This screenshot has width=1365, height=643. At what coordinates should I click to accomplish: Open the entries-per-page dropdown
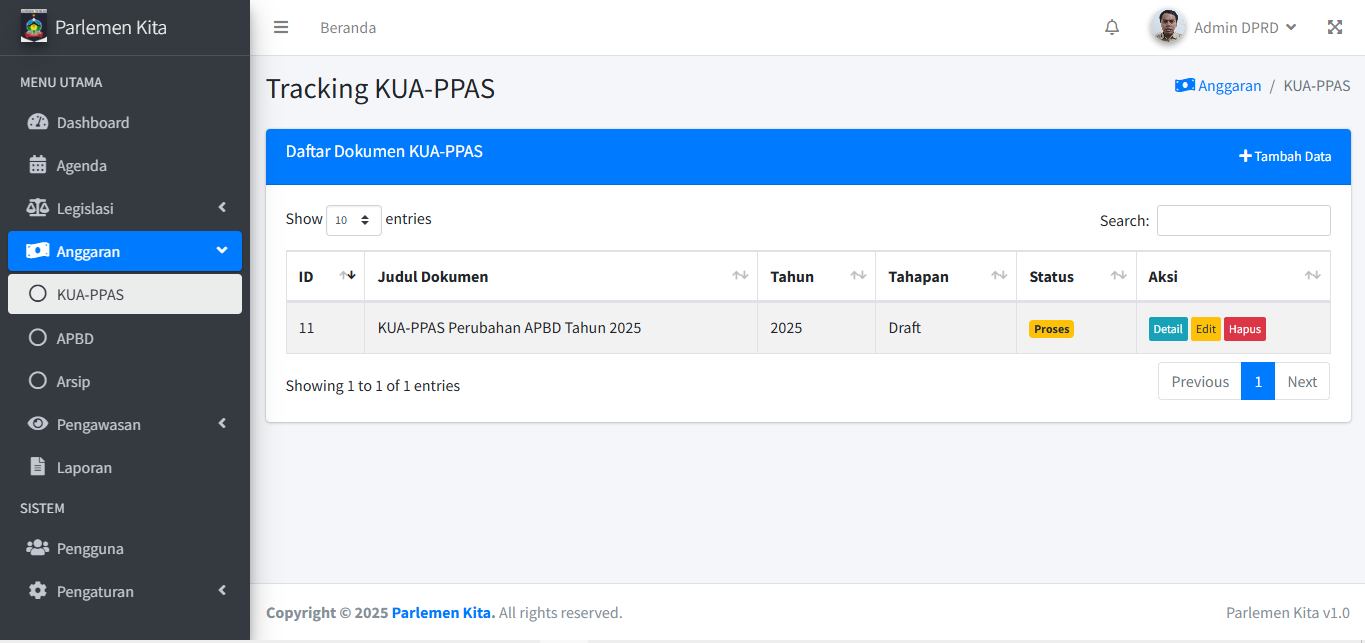(x=353, y=220)
